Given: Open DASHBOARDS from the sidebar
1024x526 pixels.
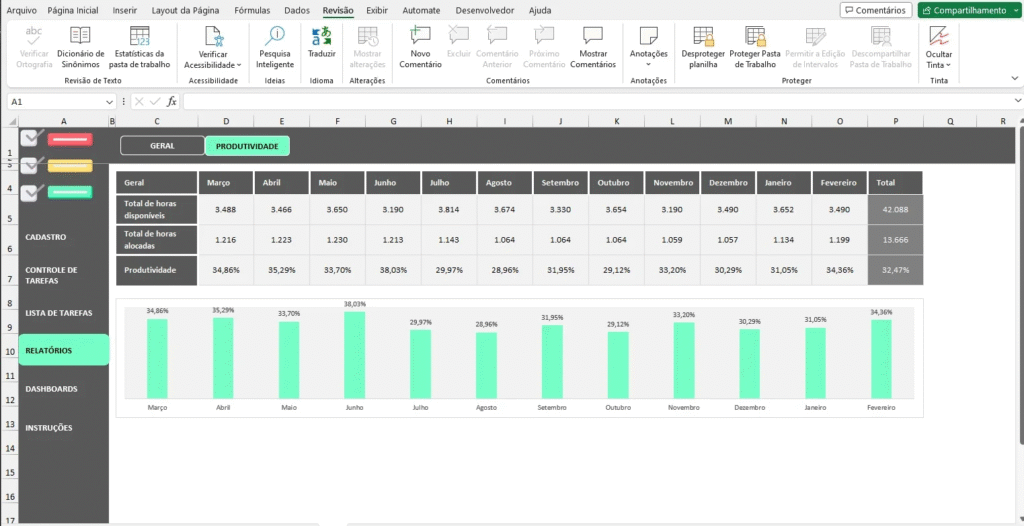Looking at the screenshot, I should (52, 388).
